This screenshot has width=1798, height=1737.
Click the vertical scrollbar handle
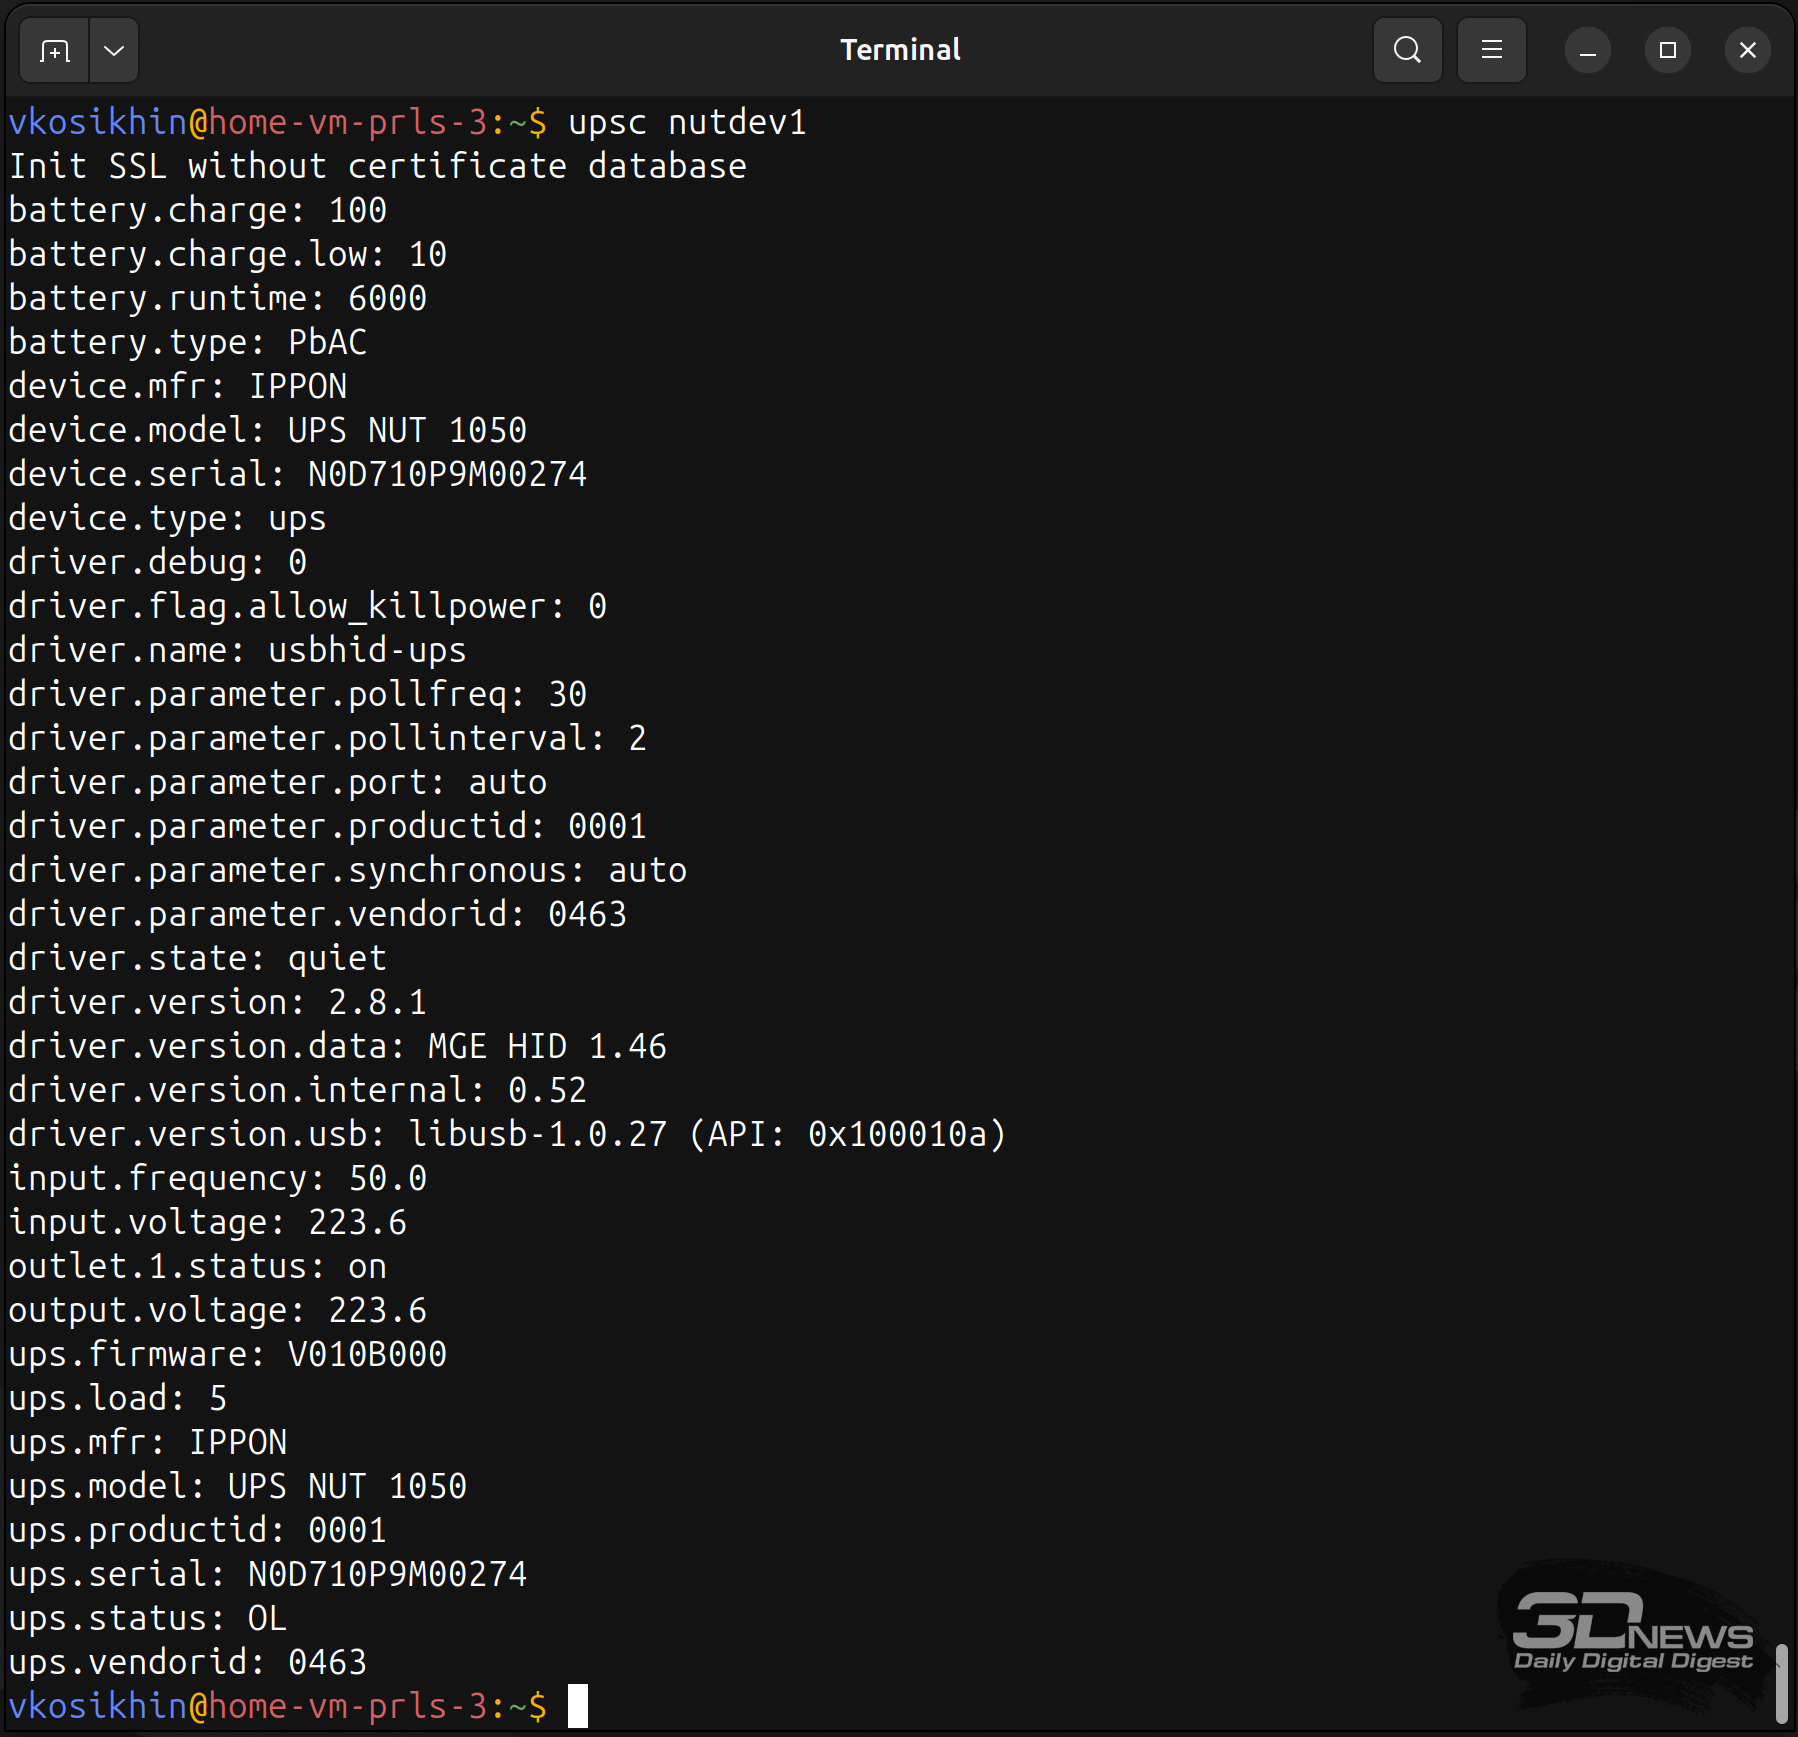tap(1781, 1683)
